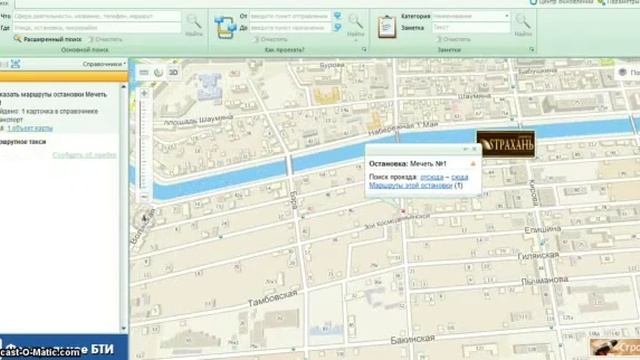The height and width of the screenshot is (360, 640).
Task: Expand the Как проехать group dialog launcher
Action: tap(364, 49)
